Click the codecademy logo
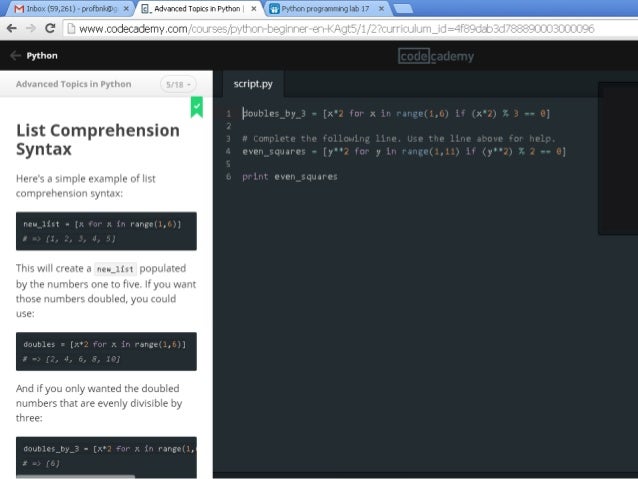 tap(436, 56)
